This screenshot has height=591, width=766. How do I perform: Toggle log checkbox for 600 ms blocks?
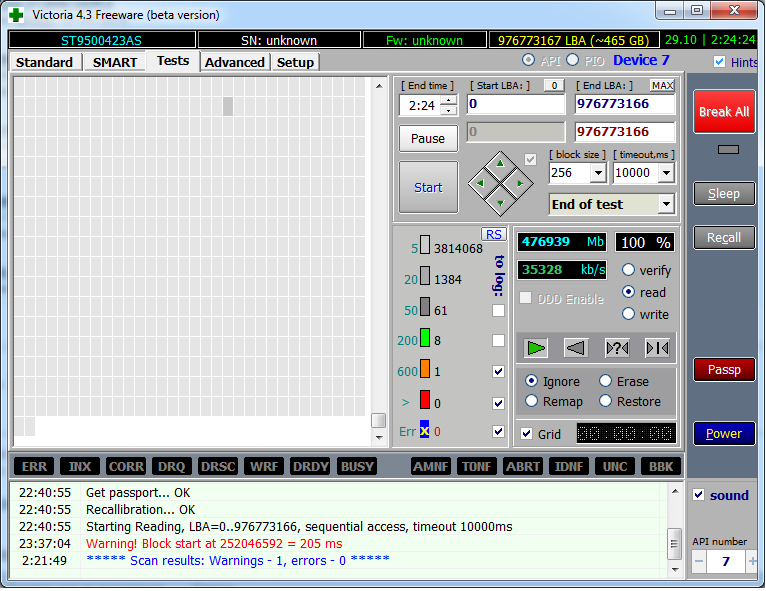[498, 372]
